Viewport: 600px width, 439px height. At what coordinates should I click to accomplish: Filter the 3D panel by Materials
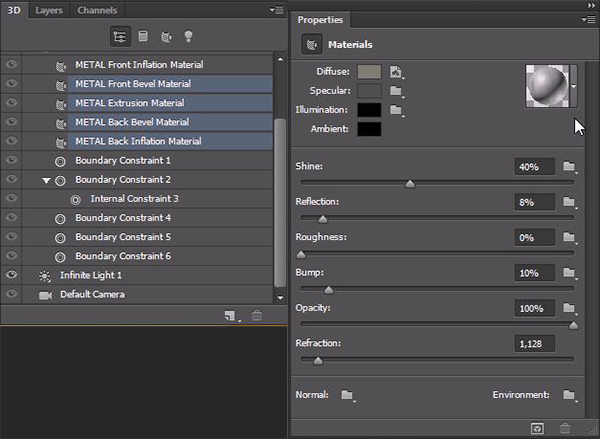click(x=165, y=37)
